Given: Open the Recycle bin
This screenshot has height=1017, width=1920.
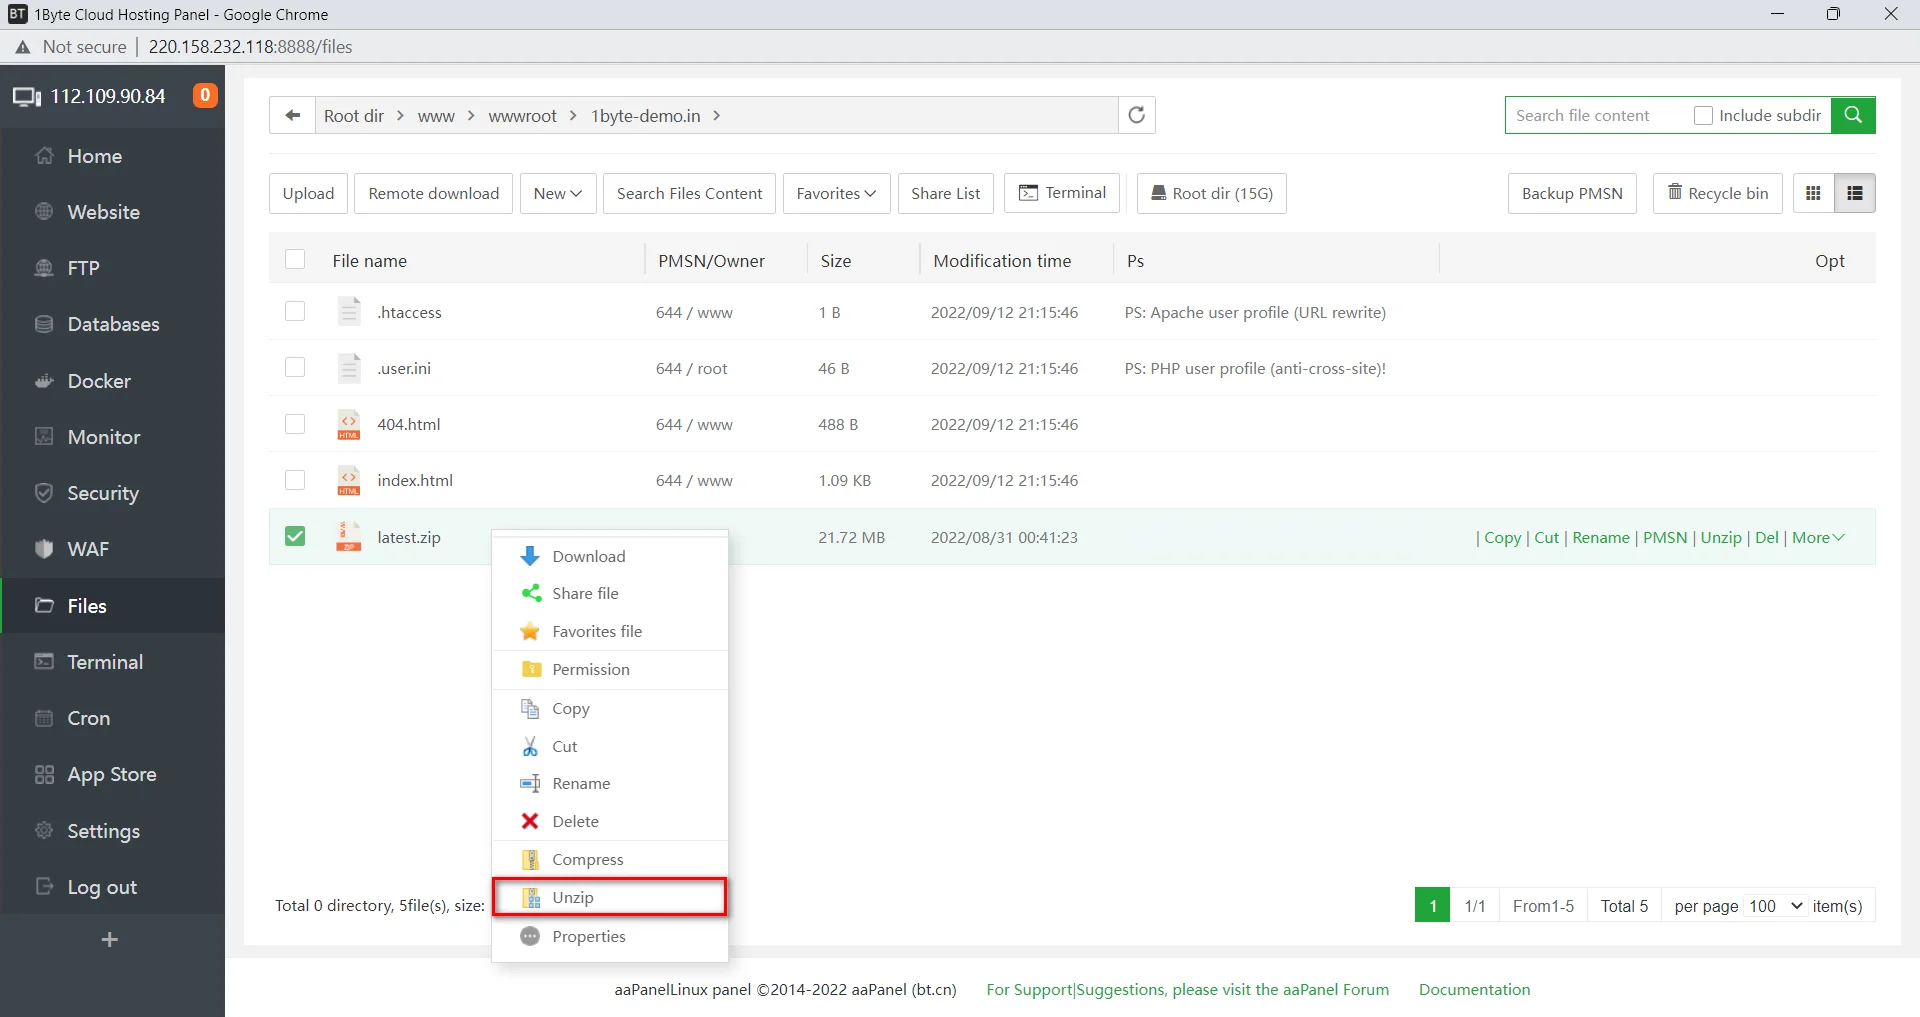Looking at the screenshot, I should point(1717,193).
